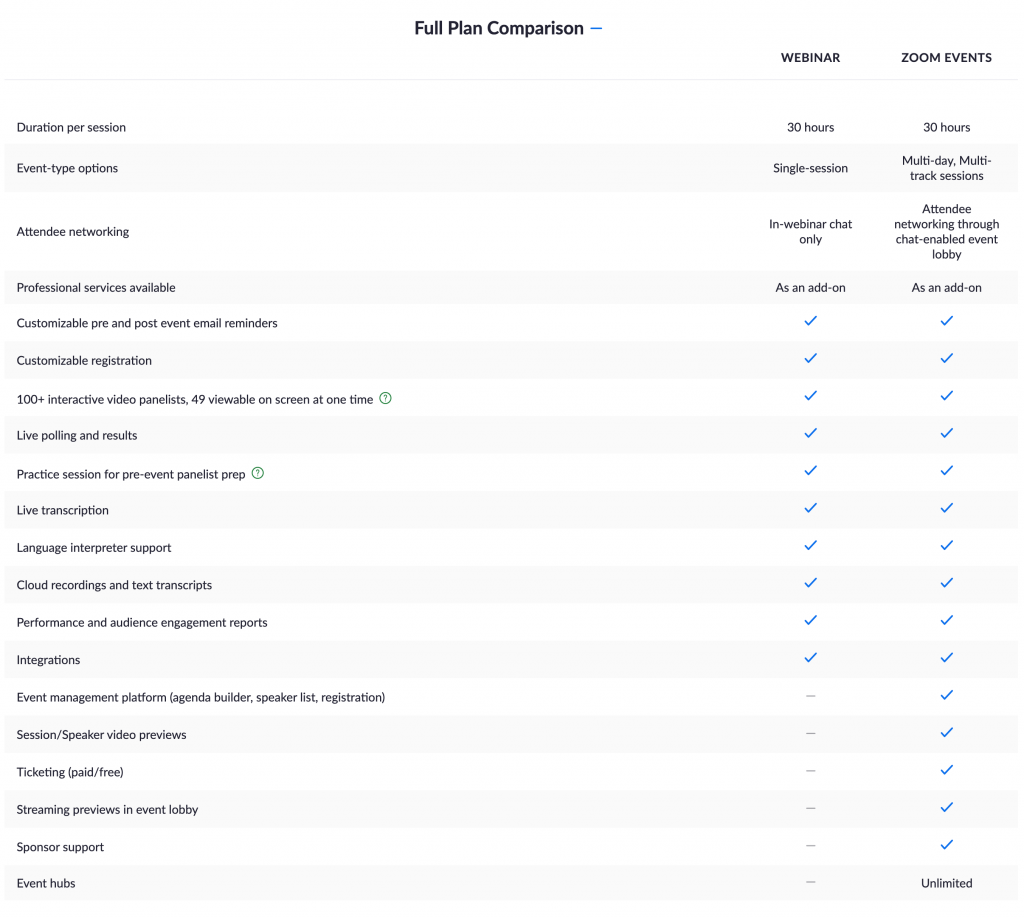Screen dimensions: 1024x917
Task: Open help icon beside 100+ interactive video panelists
Action: tap(385, 398)
